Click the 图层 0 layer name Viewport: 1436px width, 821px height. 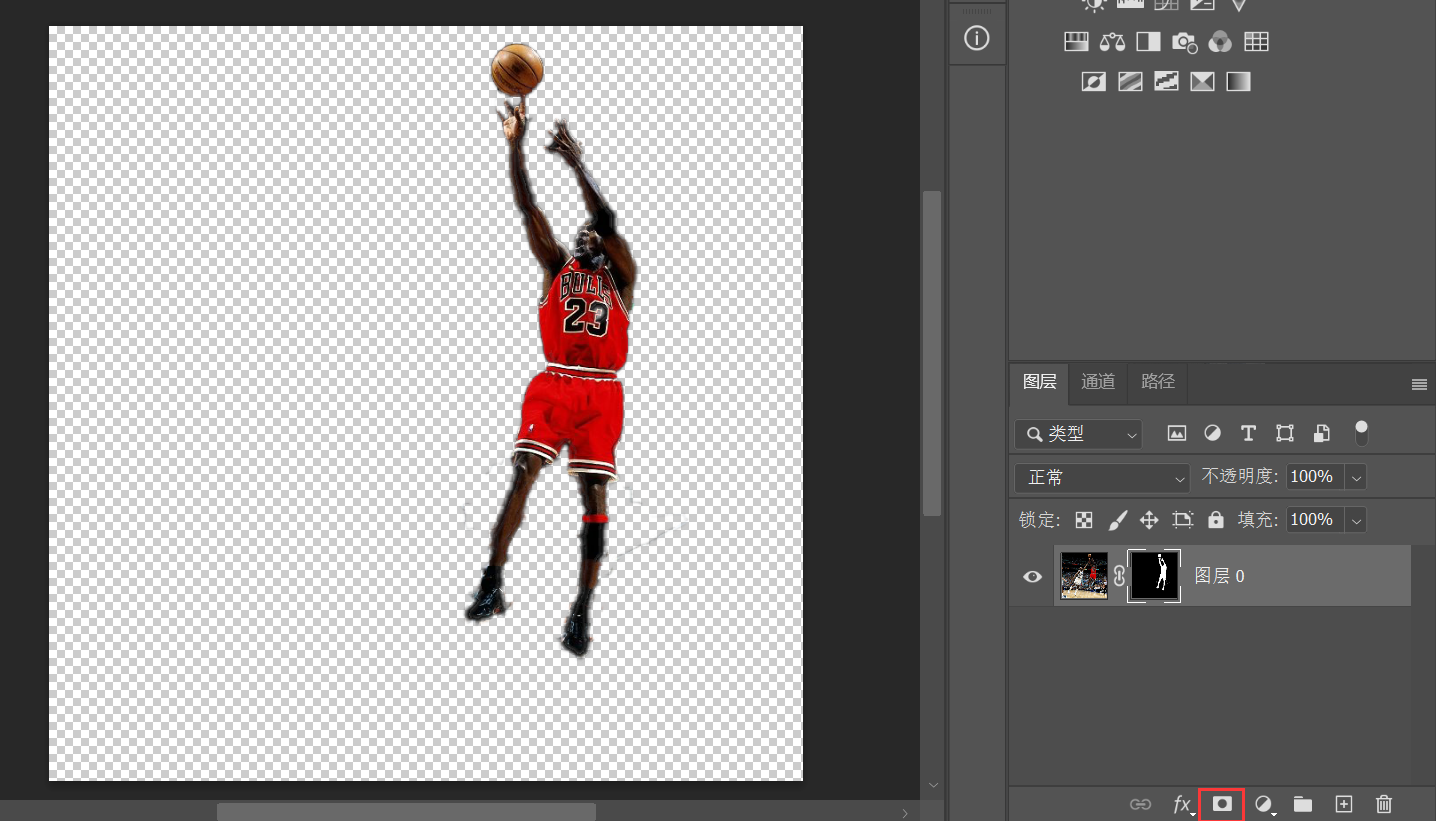click(x=1220, y=576)
